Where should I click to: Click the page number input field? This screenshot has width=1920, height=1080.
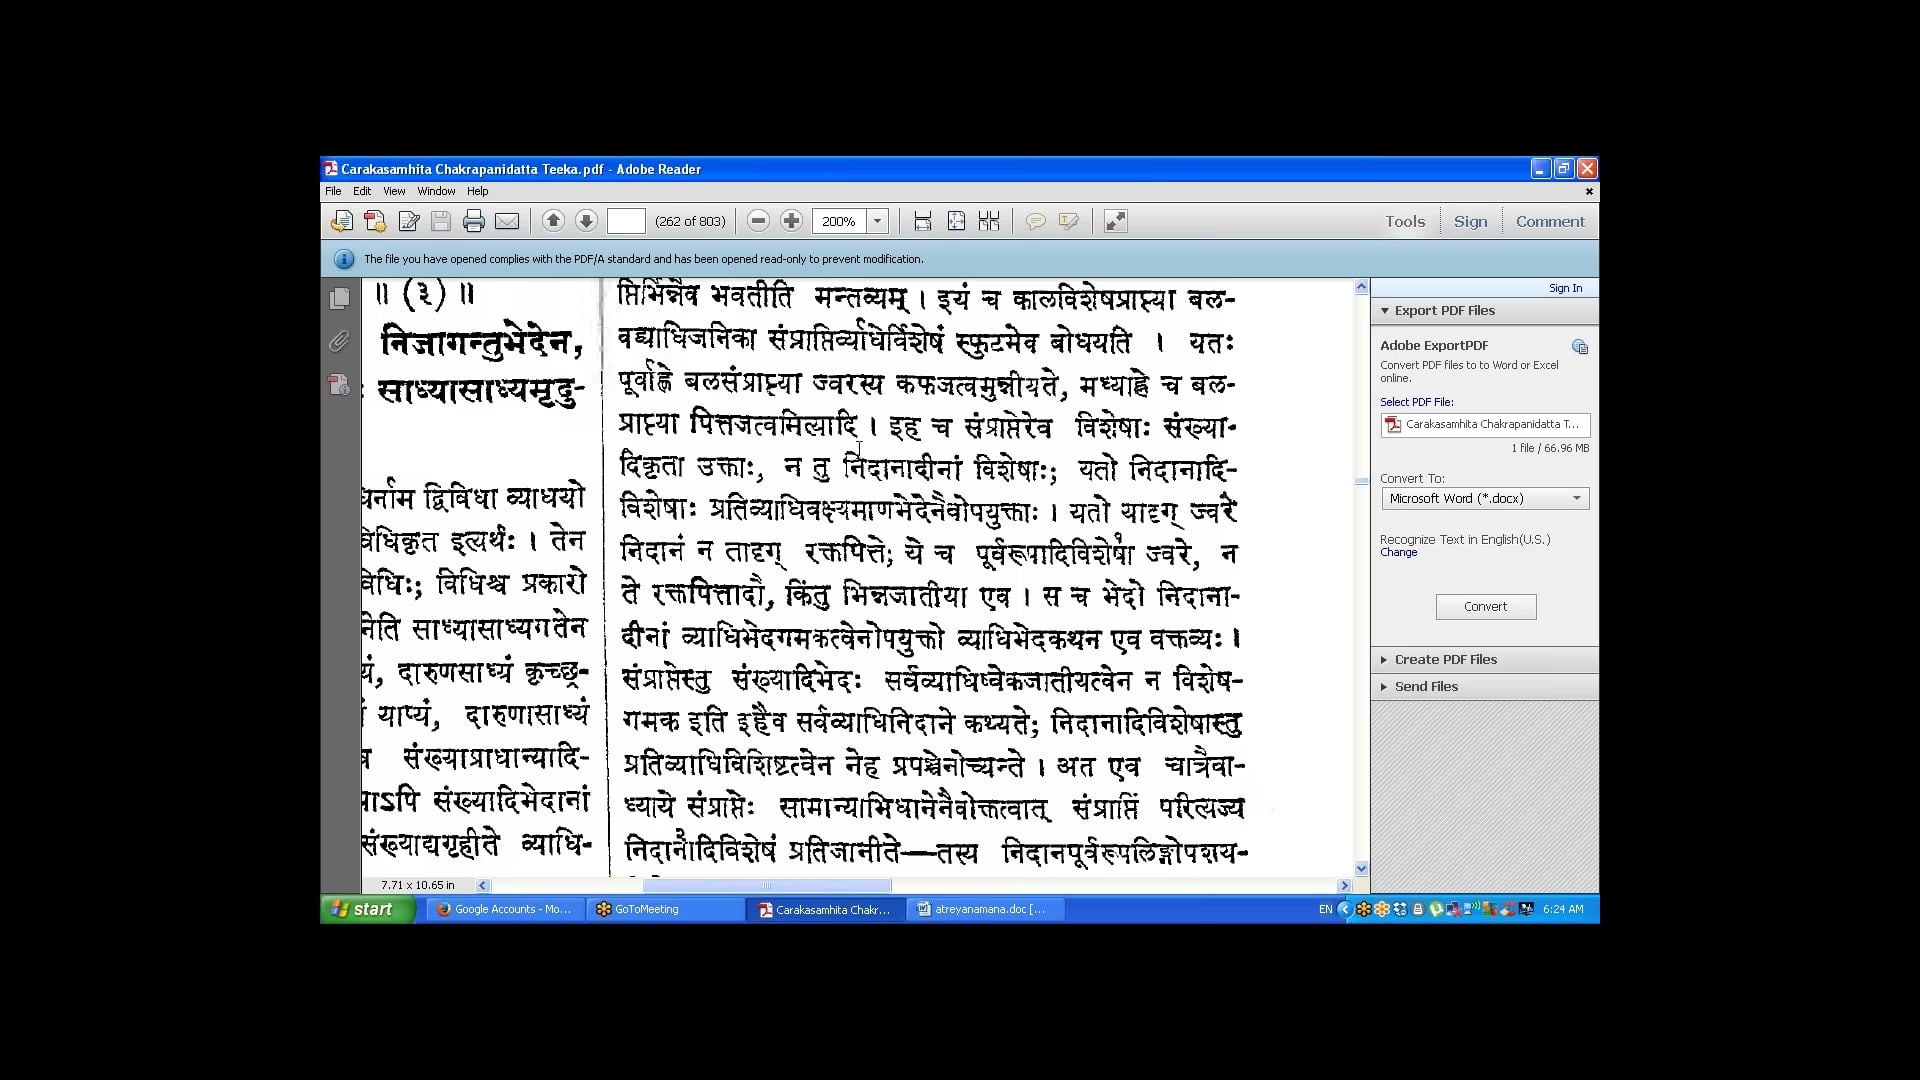click(626, 221)
